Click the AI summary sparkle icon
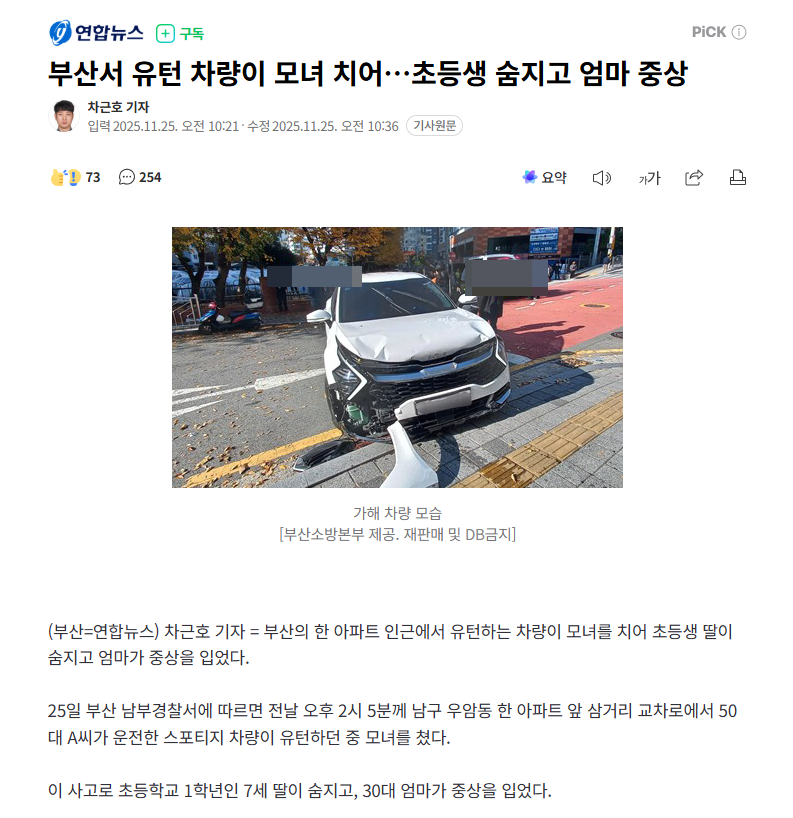This screenshot has height=818, width=793. click(530, 177)
